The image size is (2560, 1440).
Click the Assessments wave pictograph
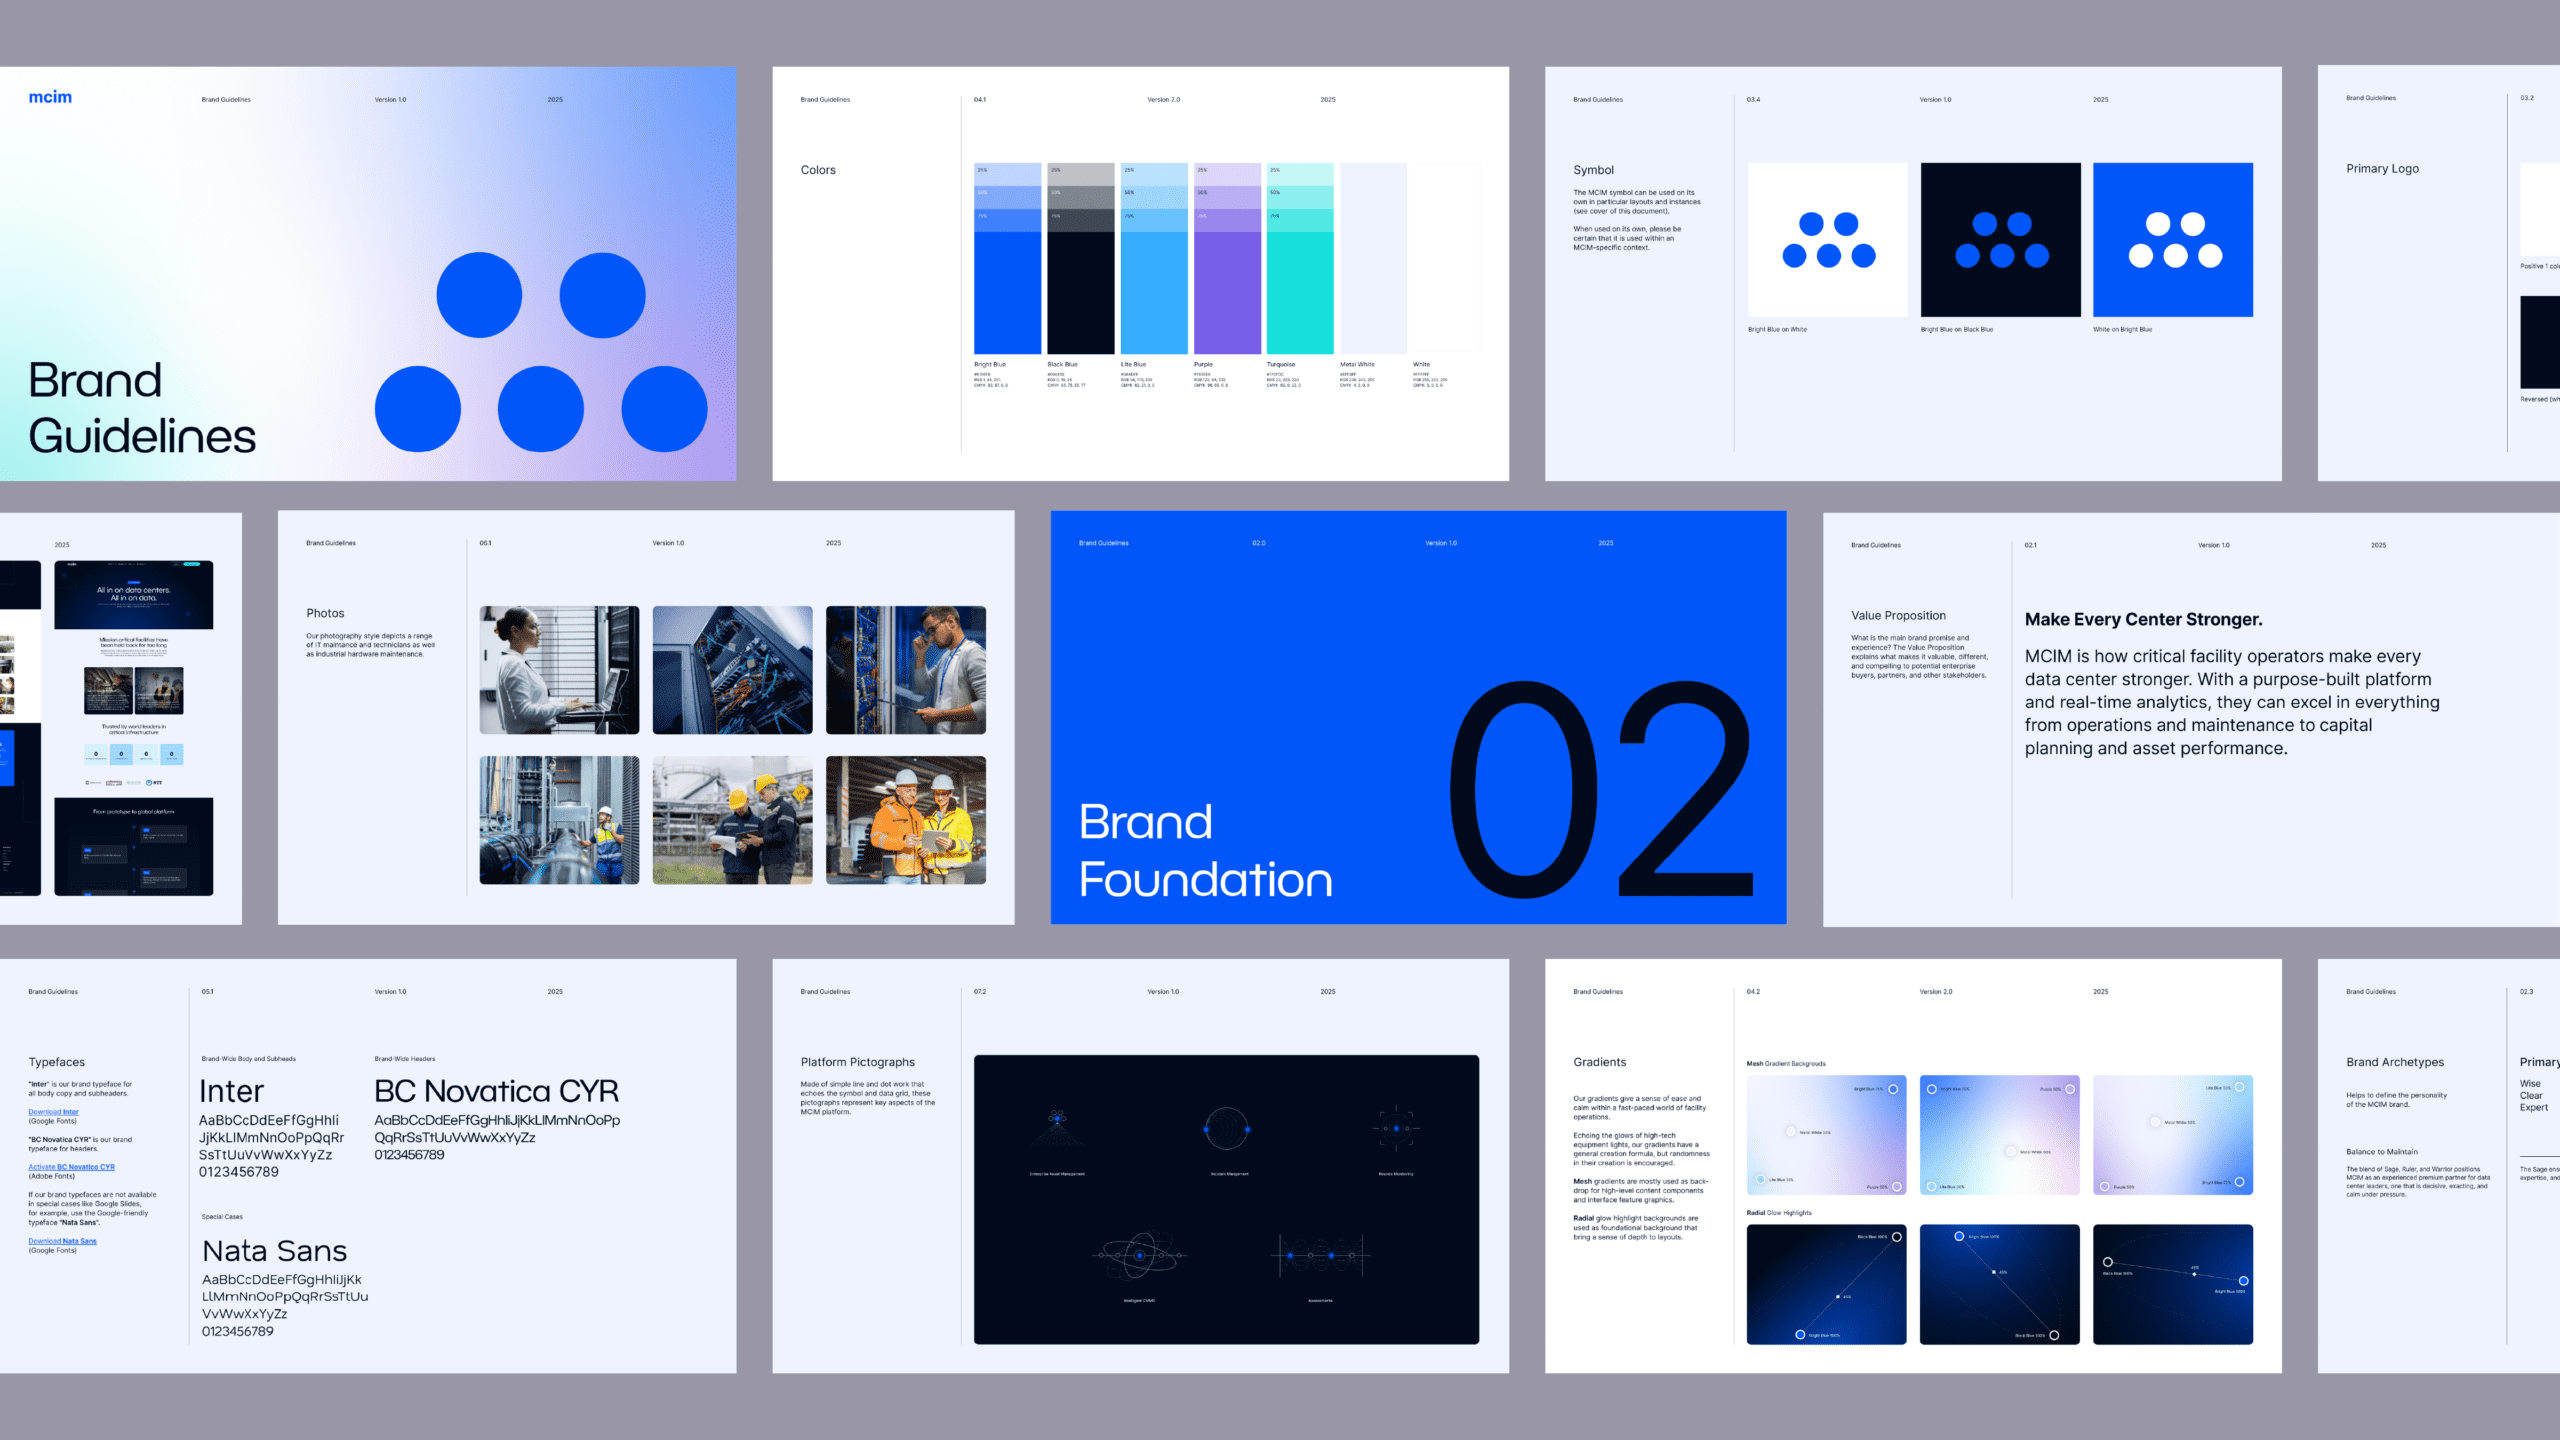[x=1320, y=1256]
